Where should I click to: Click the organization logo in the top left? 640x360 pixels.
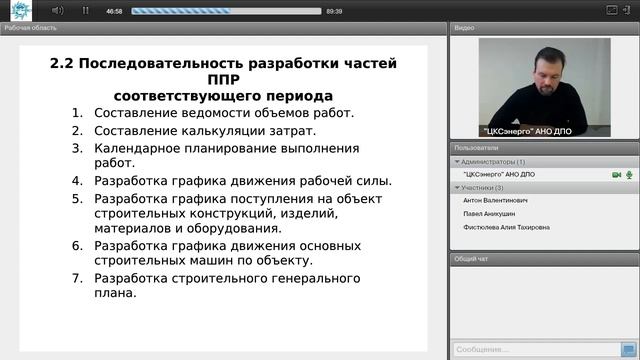click(x=20, y=11)
